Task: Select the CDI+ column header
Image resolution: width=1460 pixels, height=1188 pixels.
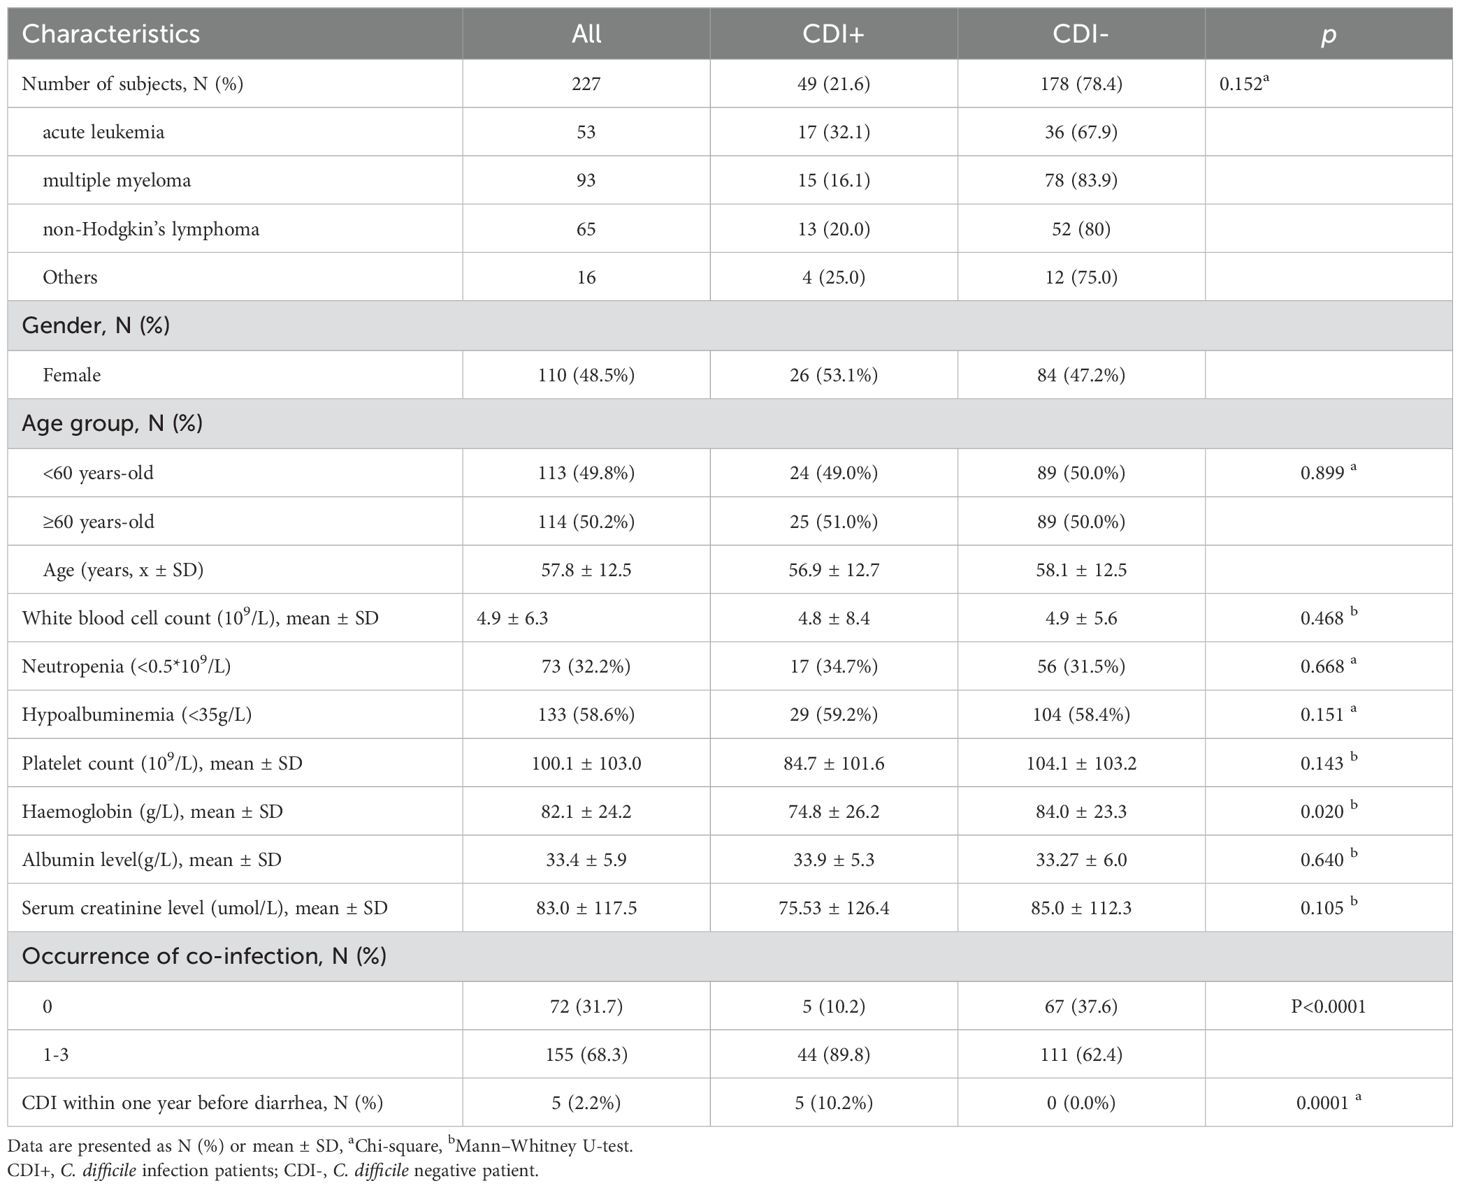Action: pos(833,34)
